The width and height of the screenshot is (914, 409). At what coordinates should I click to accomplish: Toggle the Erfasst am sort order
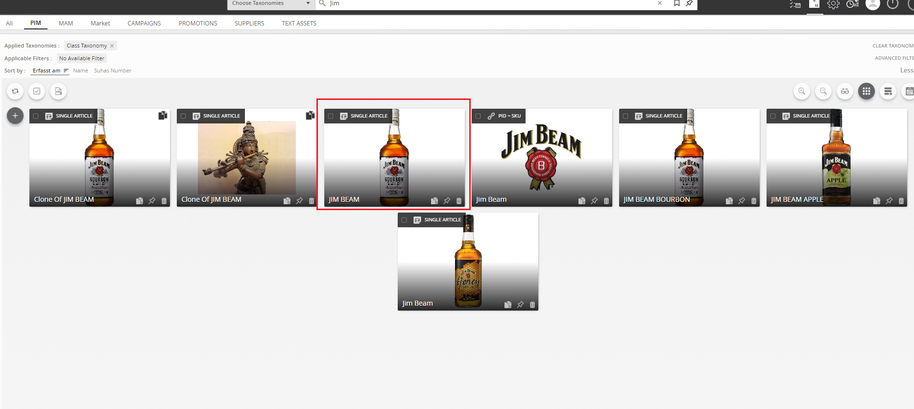pos(50,70)
